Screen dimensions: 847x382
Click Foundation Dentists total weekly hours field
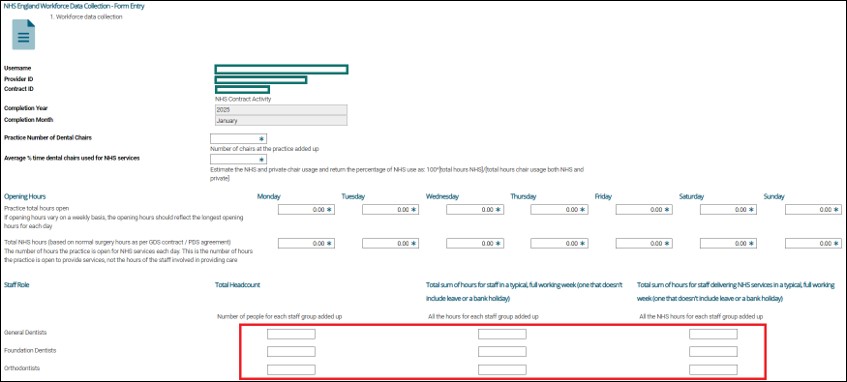pos(502,352)
